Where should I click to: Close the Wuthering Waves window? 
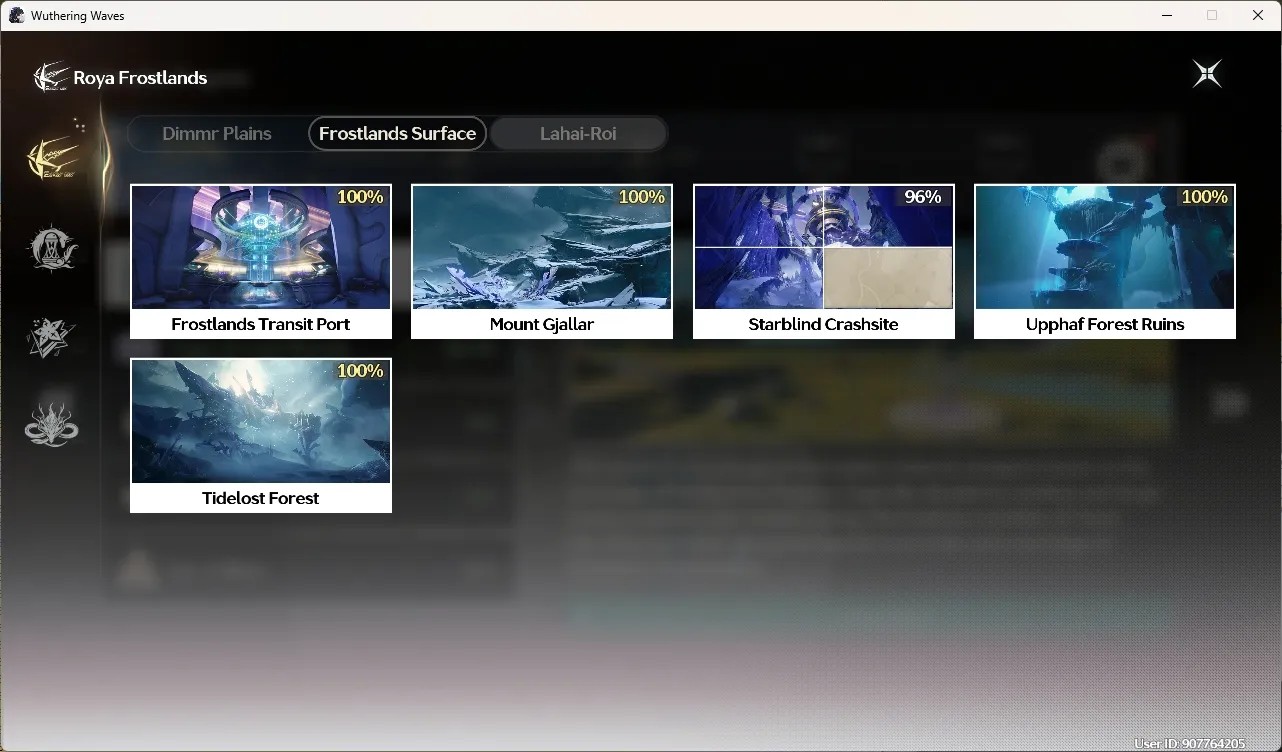click(x=1258, y=15)
